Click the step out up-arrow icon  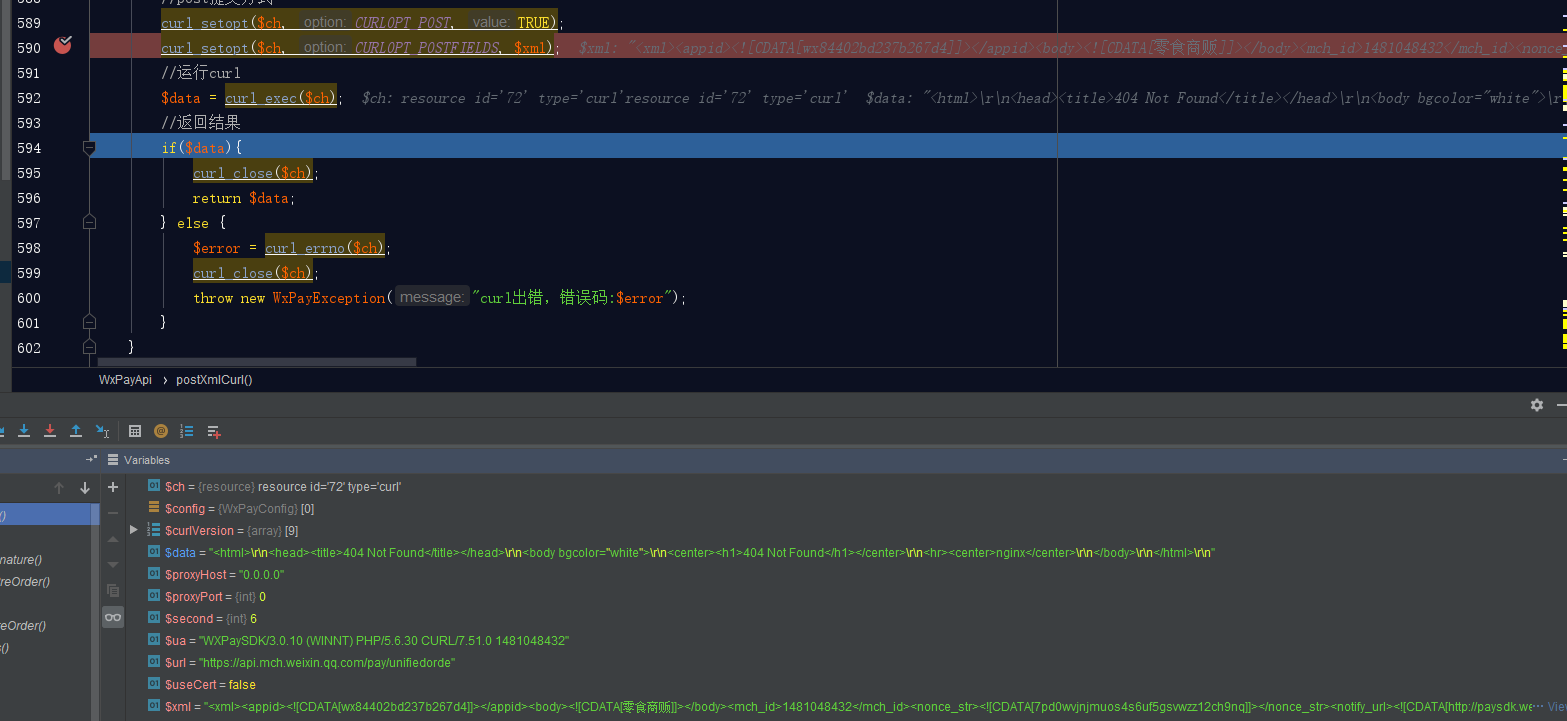[x=76, y=431]
